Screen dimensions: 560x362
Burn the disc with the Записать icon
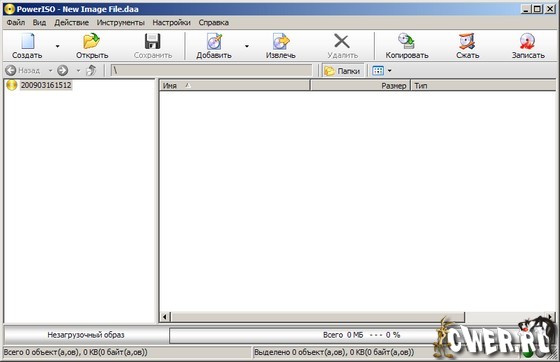click(x=528, y=41)
